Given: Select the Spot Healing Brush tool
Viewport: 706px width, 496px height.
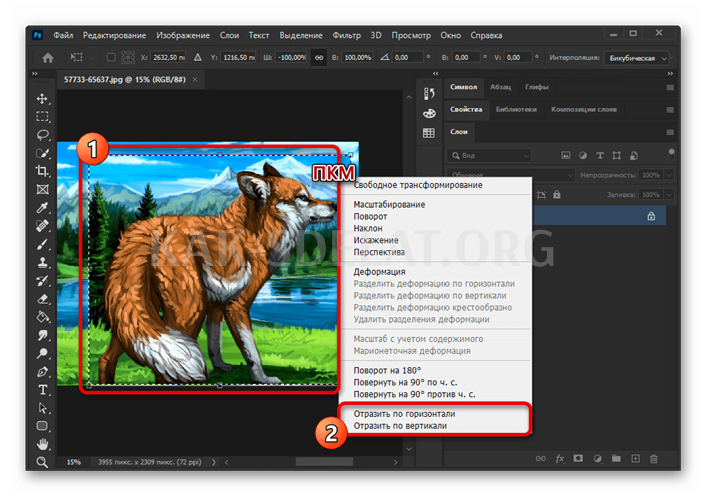Looking at the screenshot, I should point(42,226).
